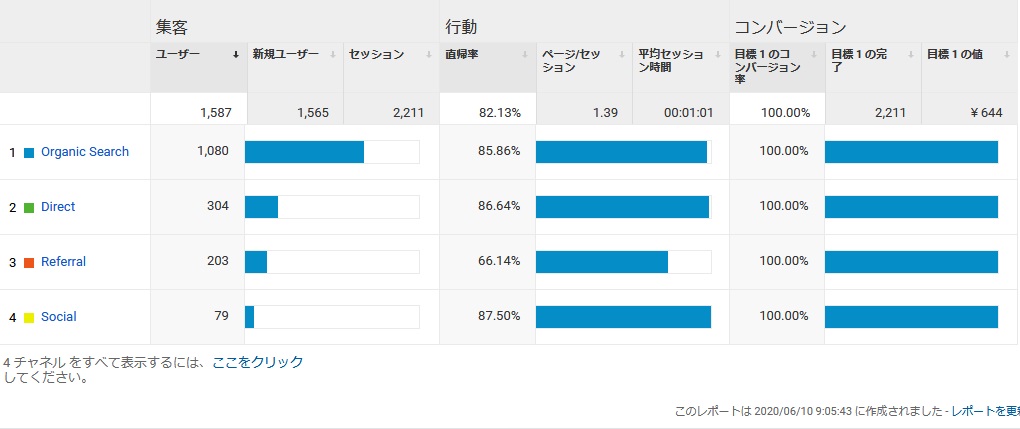Click the yellow Social color square
Image resolution: width=1020 pixels, height=429 pixels.
coord(29,318)
